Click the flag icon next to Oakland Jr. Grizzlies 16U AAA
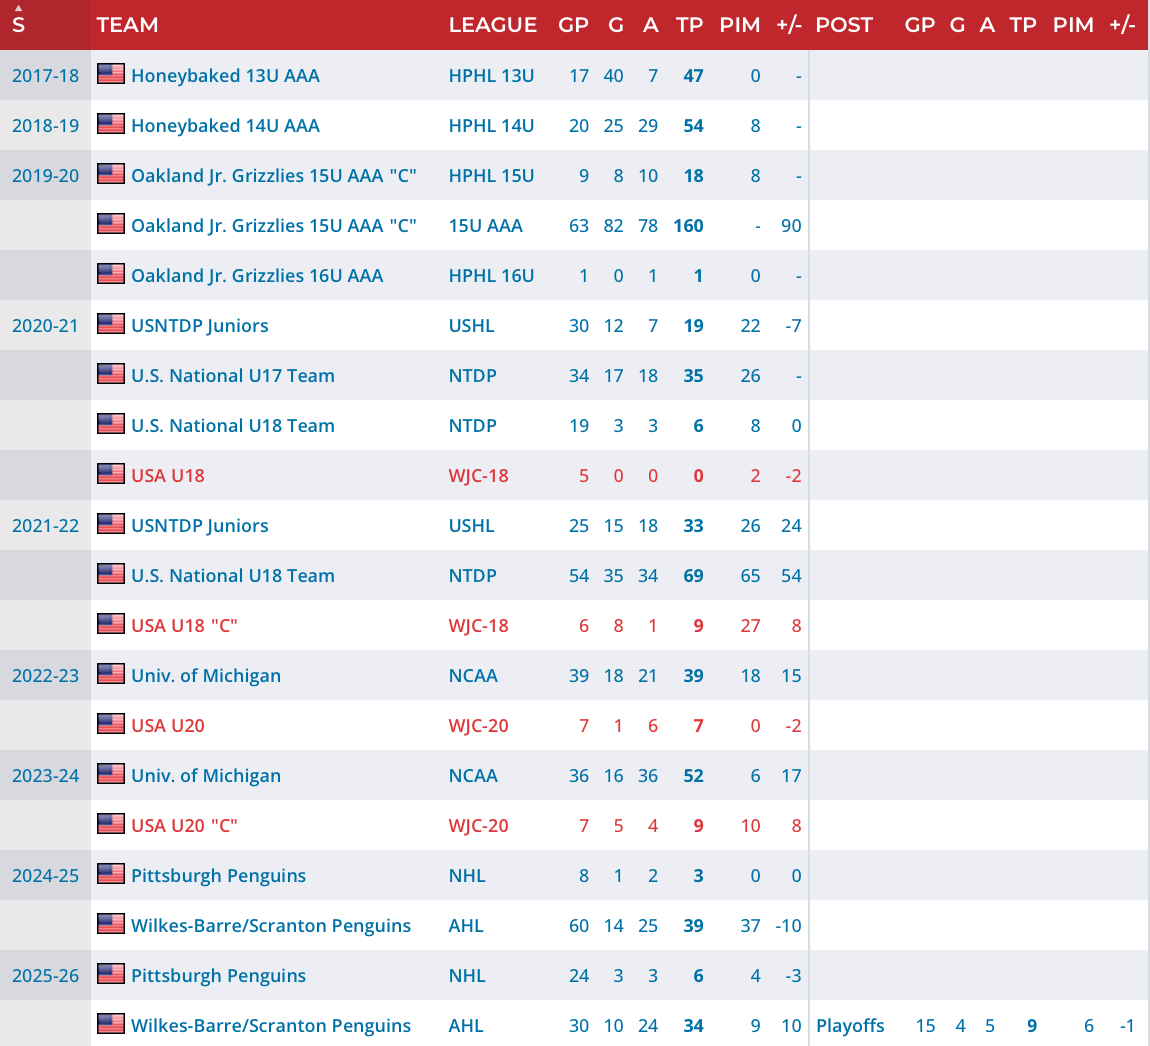 (x=111, y=274)
